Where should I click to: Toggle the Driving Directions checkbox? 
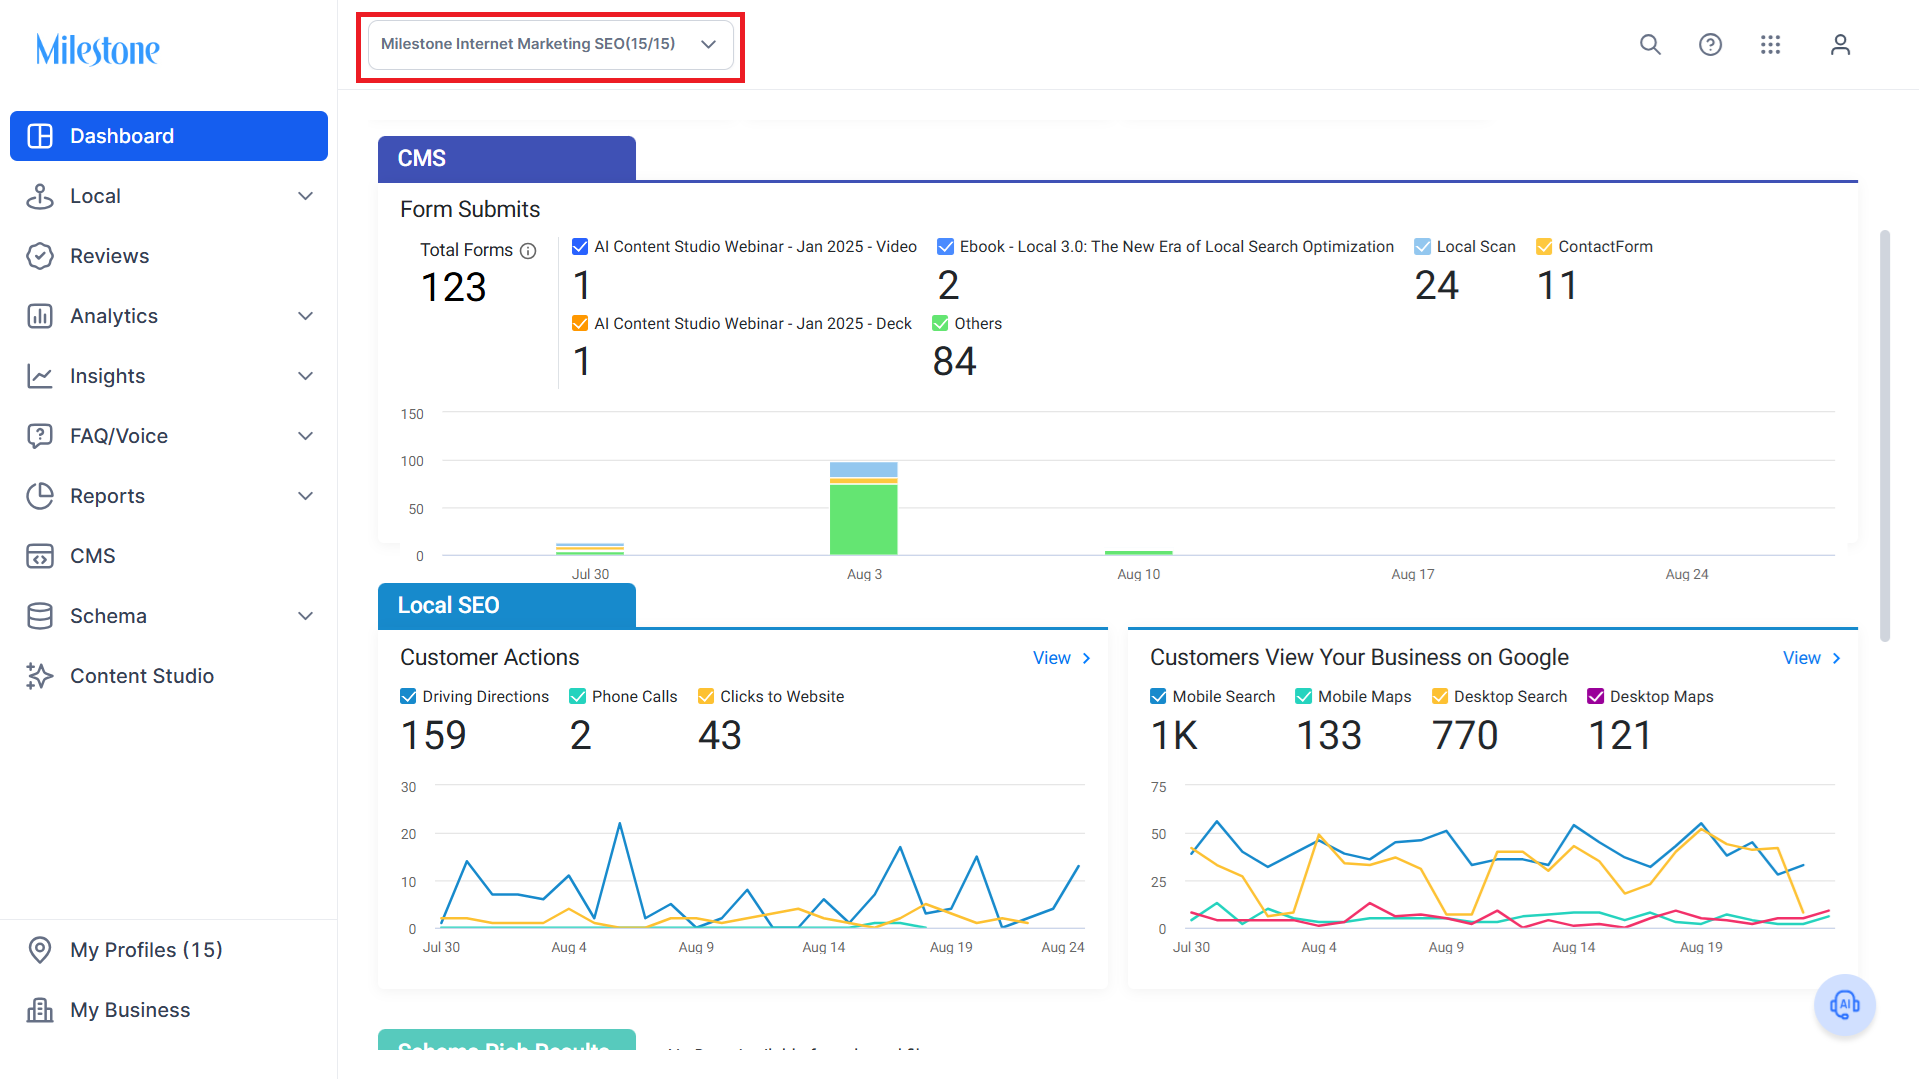coord(408,696)
